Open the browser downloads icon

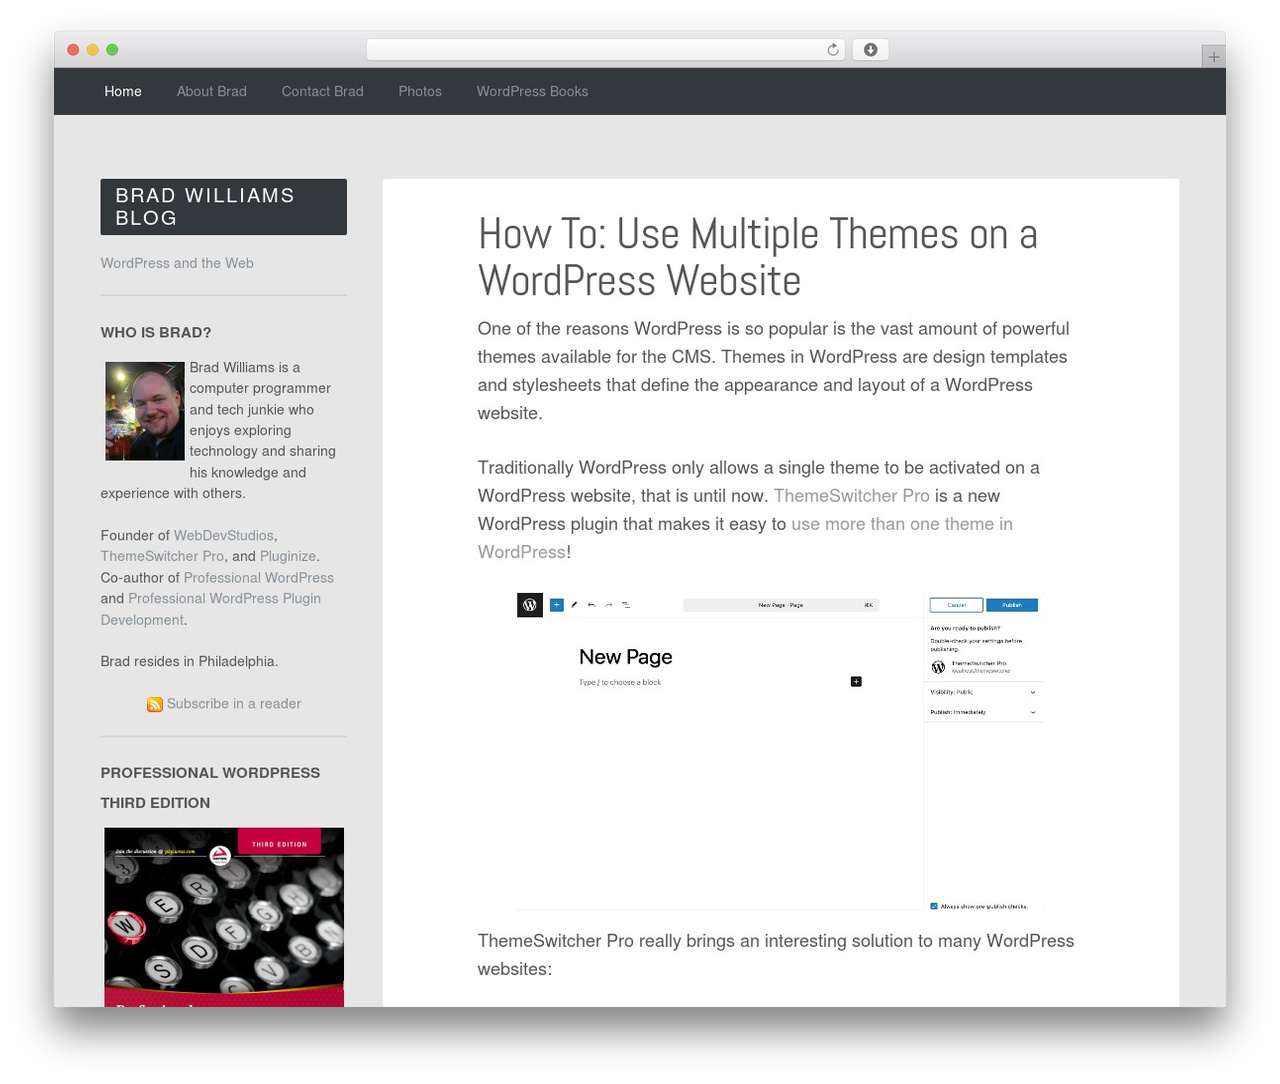(x=870, y=50)
